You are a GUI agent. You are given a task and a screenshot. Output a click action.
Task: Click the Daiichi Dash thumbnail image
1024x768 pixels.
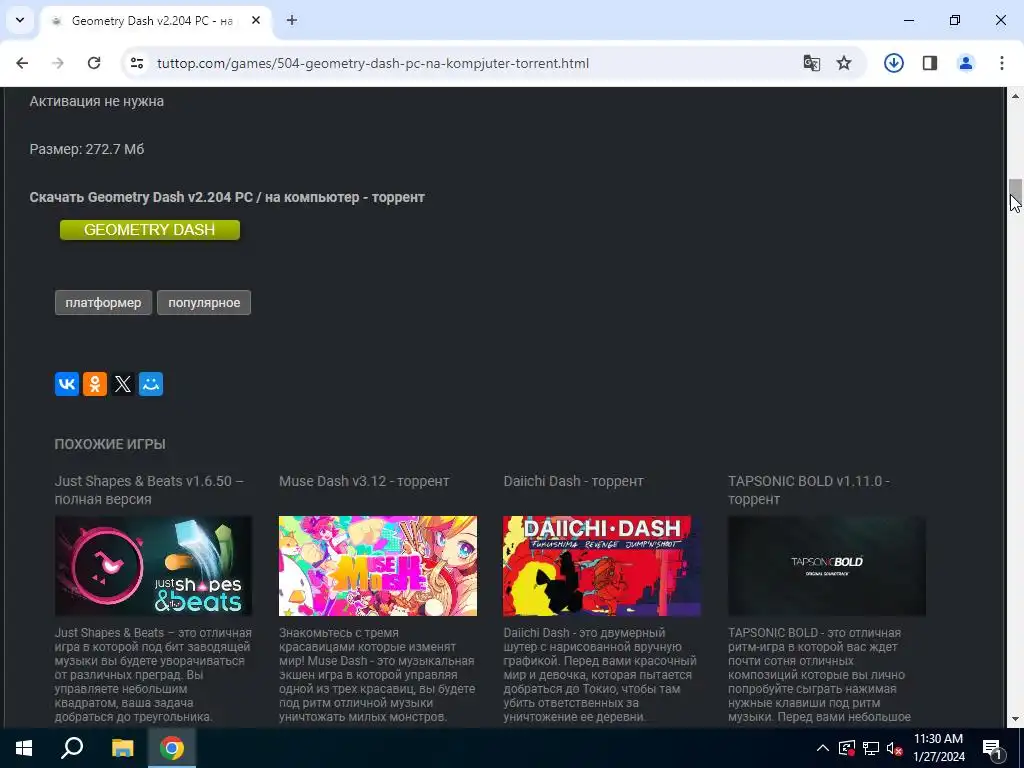(602, 566)
